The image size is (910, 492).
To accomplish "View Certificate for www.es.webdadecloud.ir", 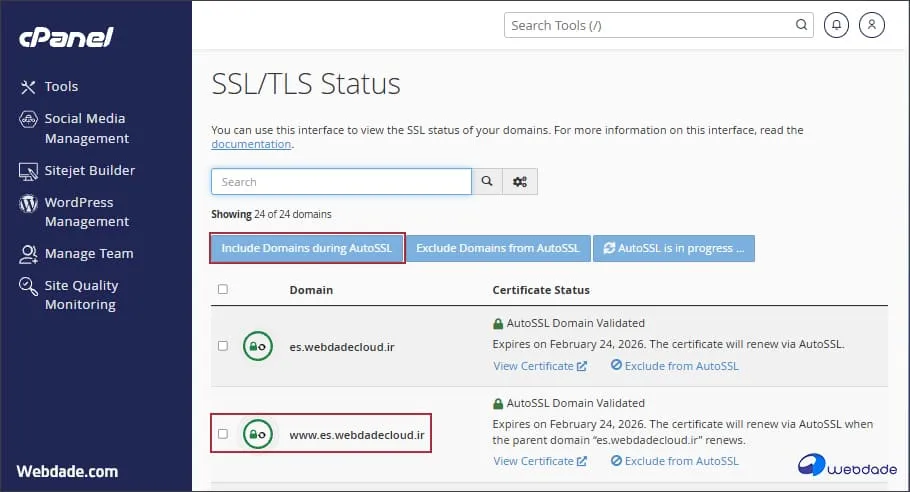I will [540, 461].
